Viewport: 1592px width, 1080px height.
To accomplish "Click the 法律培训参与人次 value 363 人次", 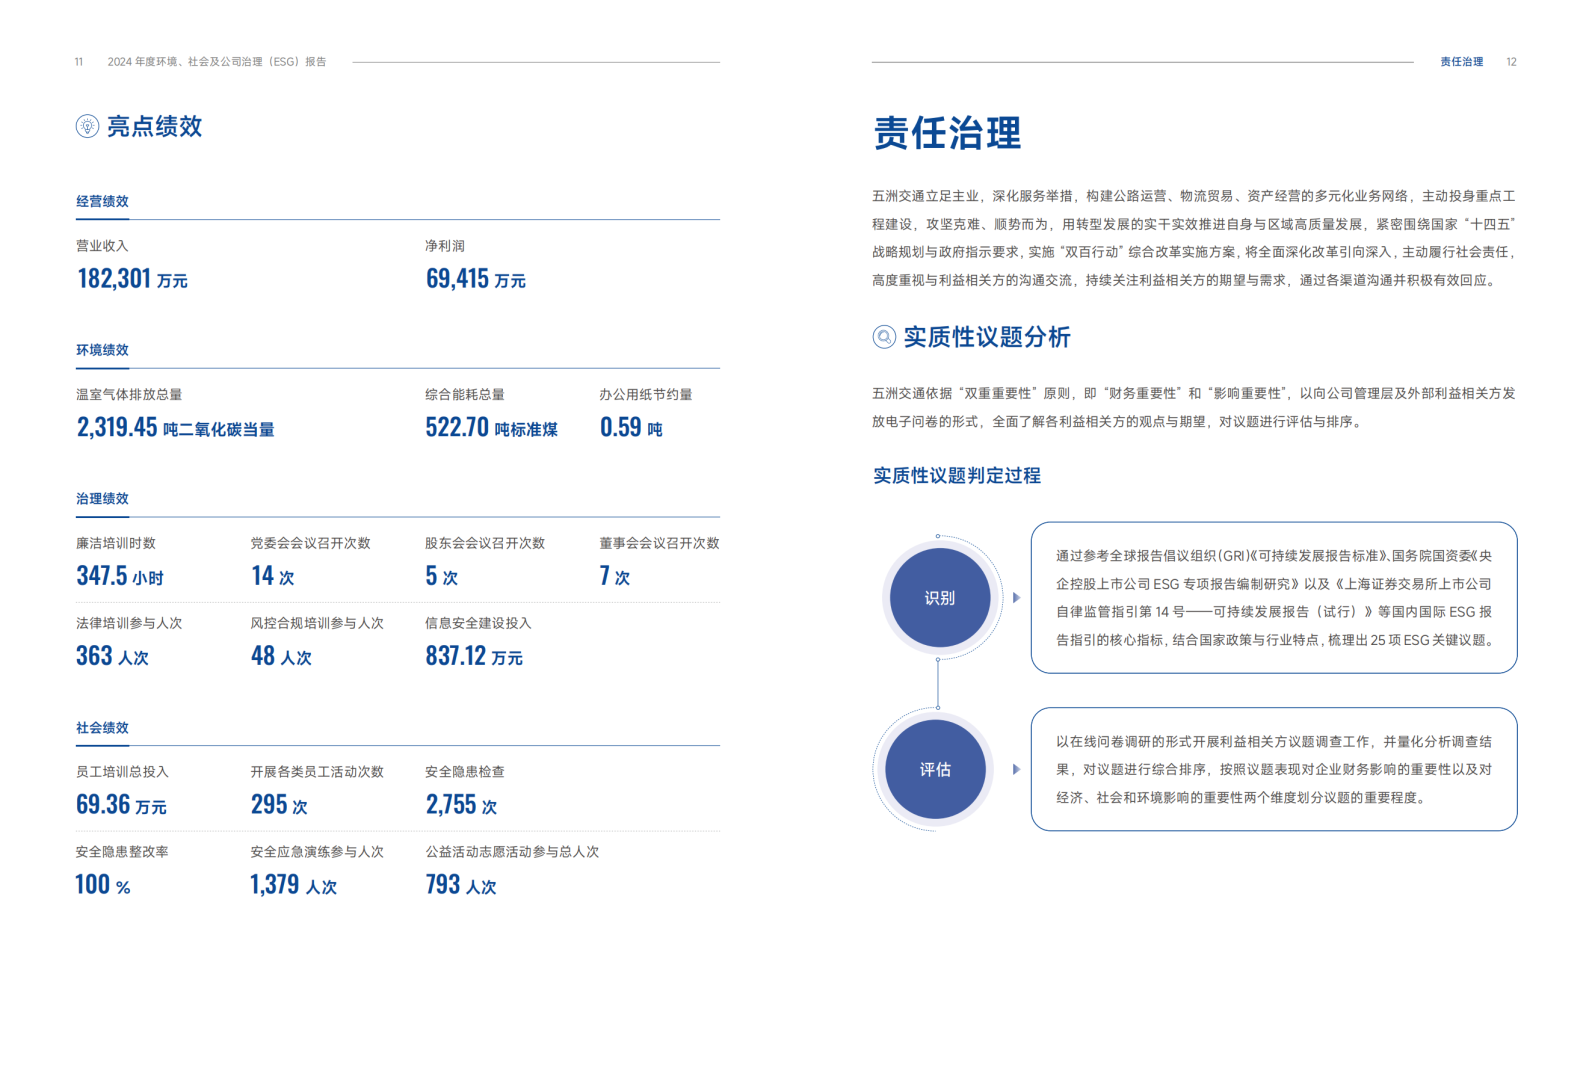I will click(x=112, y=656).
